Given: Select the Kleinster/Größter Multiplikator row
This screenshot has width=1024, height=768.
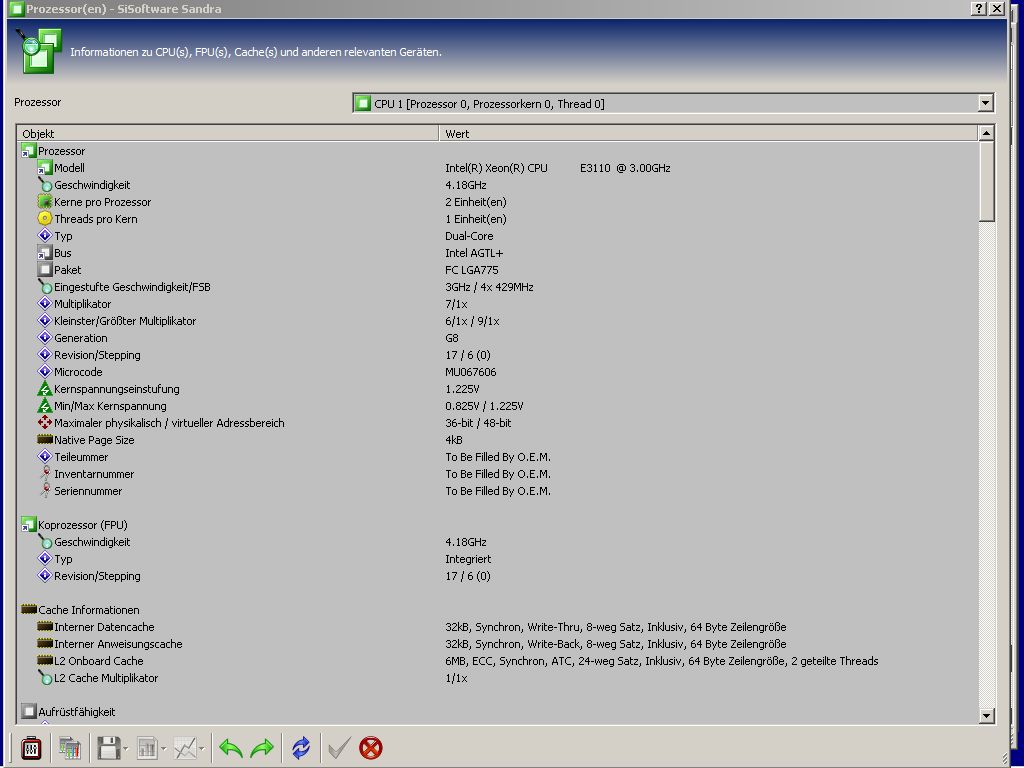Looking at the screenshot, I should pyautogui.click(x=498, y=321).
